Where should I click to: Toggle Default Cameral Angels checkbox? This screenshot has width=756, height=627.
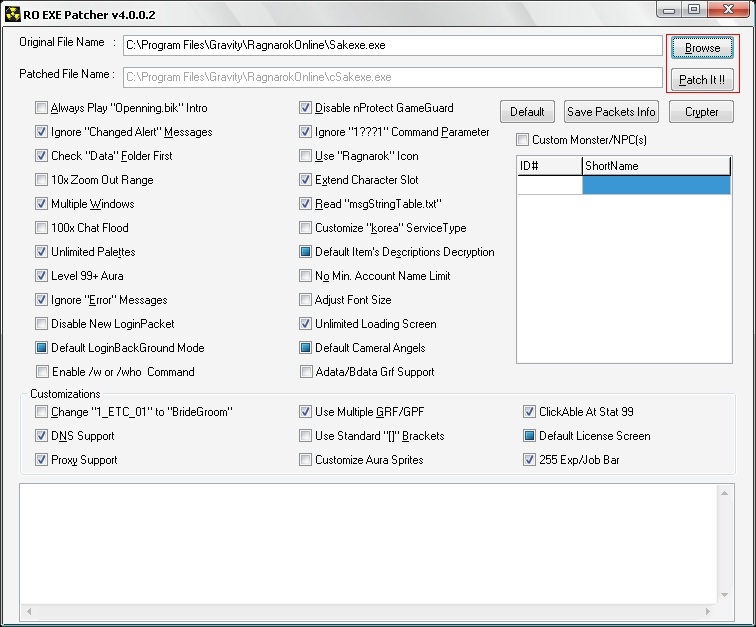coord(305,348)
